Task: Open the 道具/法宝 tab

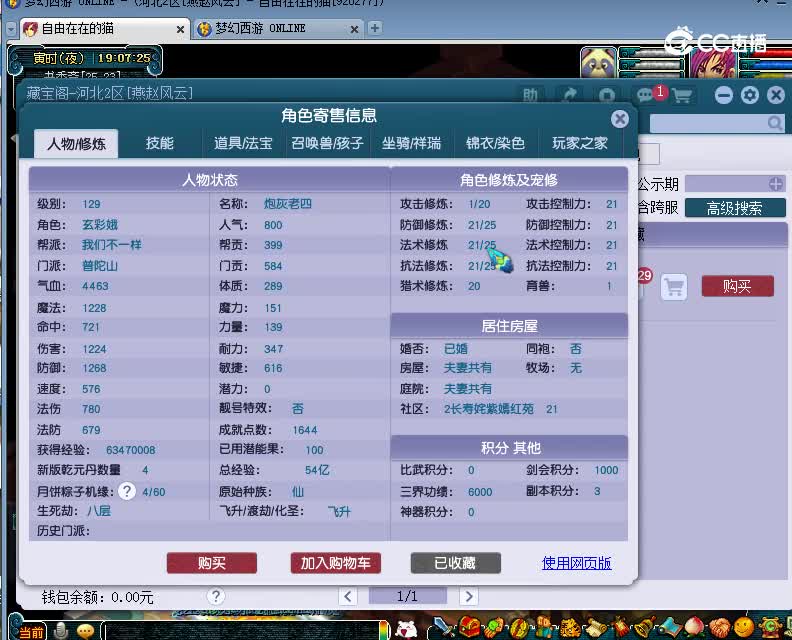Action: click(x=243, y=143)
